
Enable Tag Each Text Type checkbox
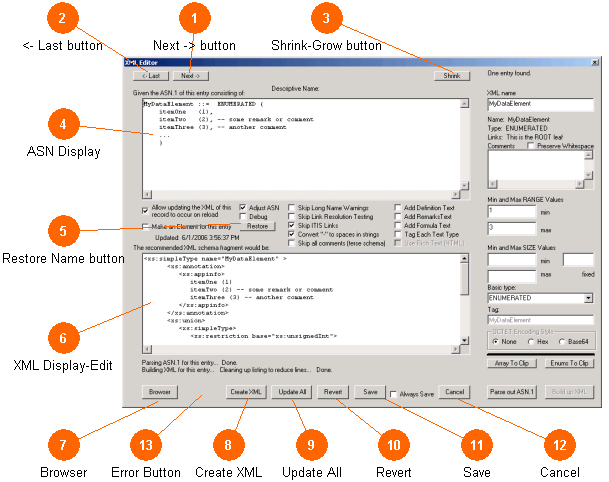pyautogui.click(x=398, y=234)
